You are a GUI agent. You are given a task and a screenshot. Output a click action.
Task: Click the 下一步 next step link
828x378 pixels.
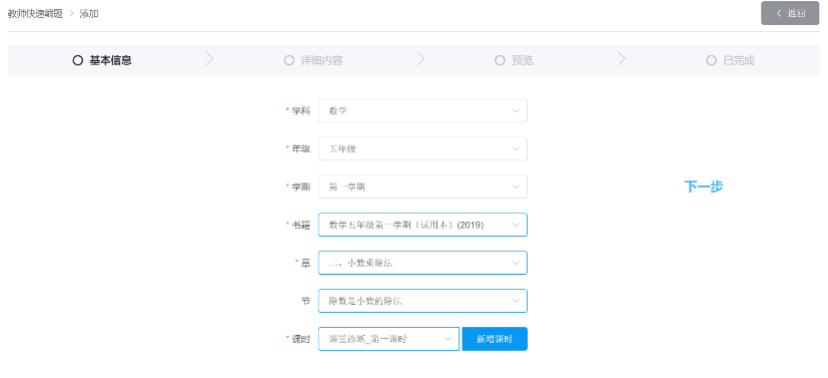pyautogui.click(x=703, y=186)
